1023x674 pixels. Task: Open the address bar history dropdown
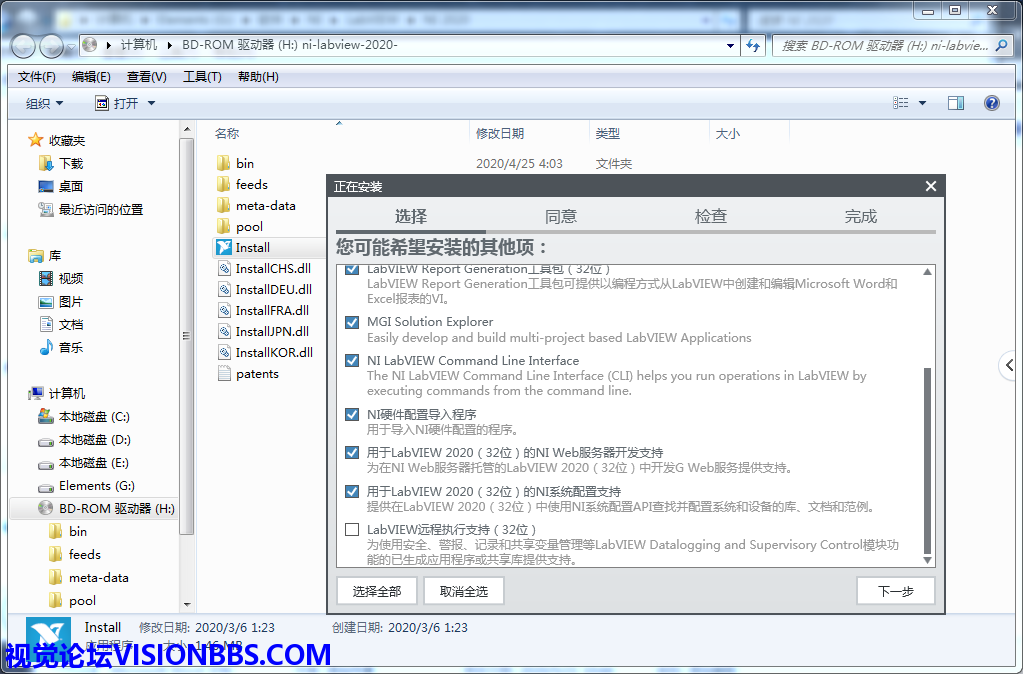pos(731,45)
